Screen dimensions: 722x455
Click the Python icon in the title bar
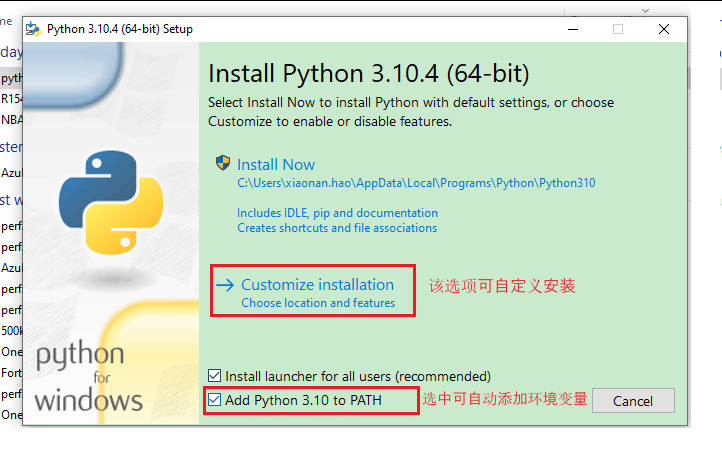(x=33, y=29)
